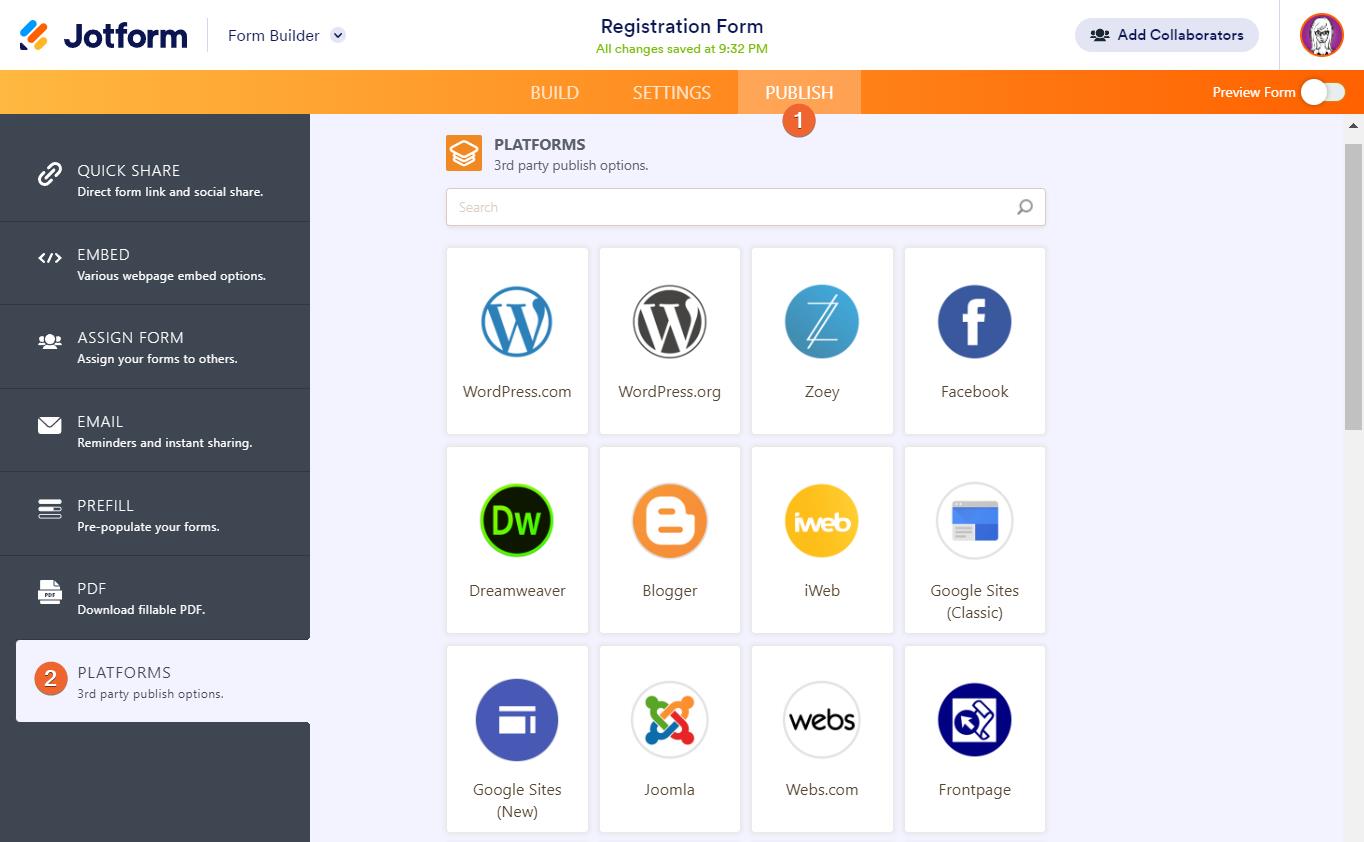Image resolution: width=1364 pixels, height=842 pixels.
Task: Choose the Joomla platform icon
Action: coord(670,720)
